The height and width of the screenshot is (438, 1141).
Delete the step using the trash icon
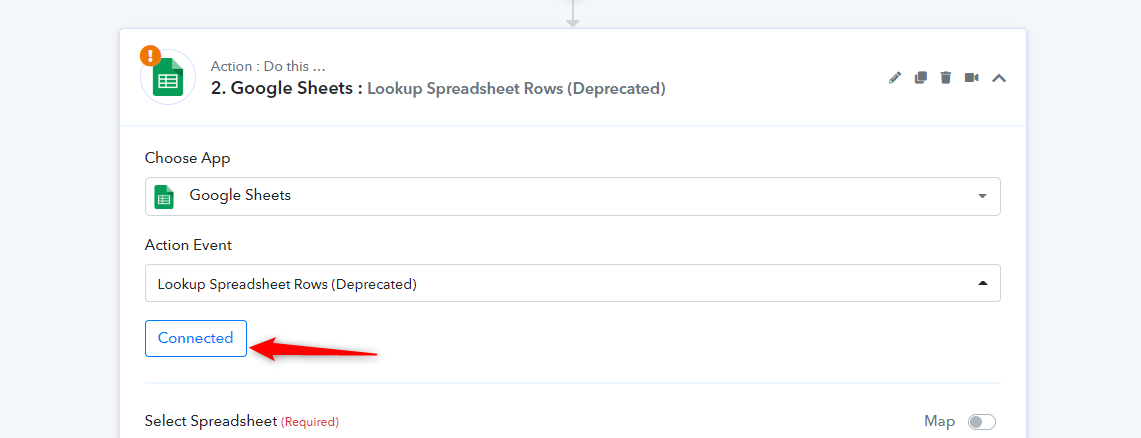pos(946,78)
